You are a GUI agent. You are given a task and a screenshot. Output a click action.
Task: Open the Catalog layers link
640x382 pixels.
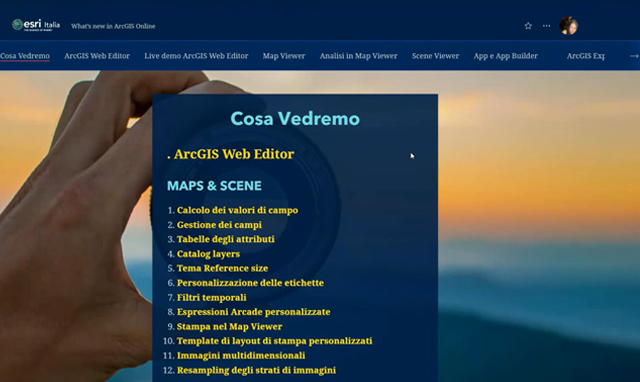pyautogui.click(x=208, y=254)
